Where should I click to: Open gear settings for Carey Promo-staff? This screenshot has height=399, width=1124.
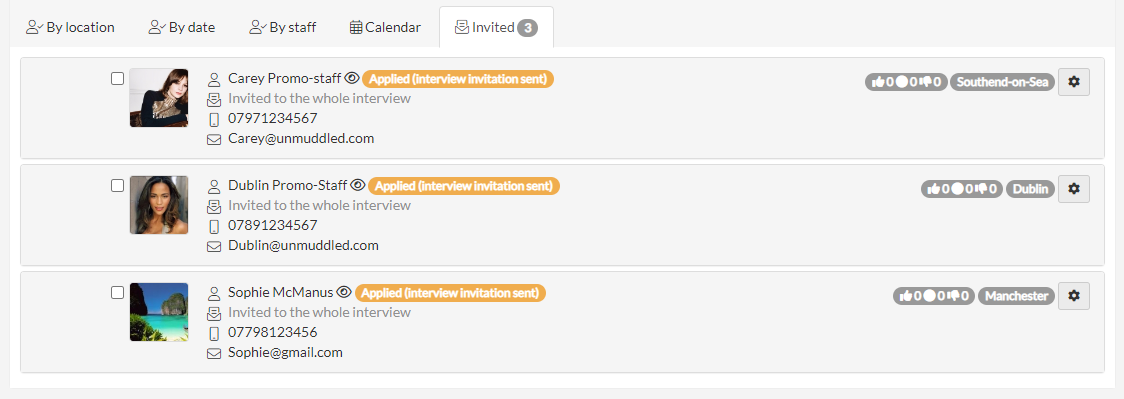pyautogui.click(x=1073, y=82)
